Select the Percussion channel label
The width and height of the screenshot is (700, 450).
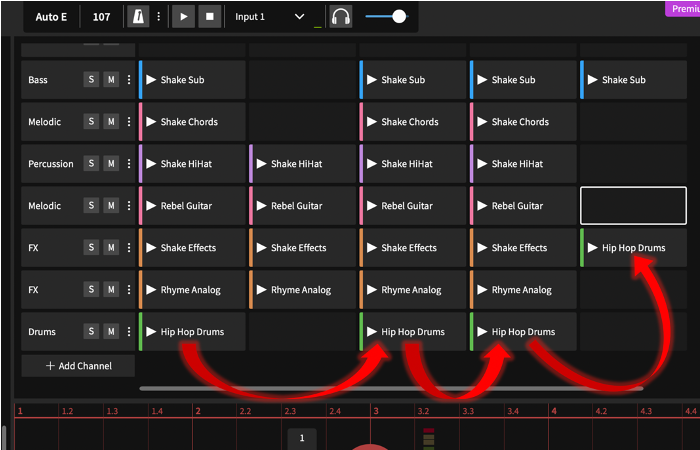tap(51, 164)
